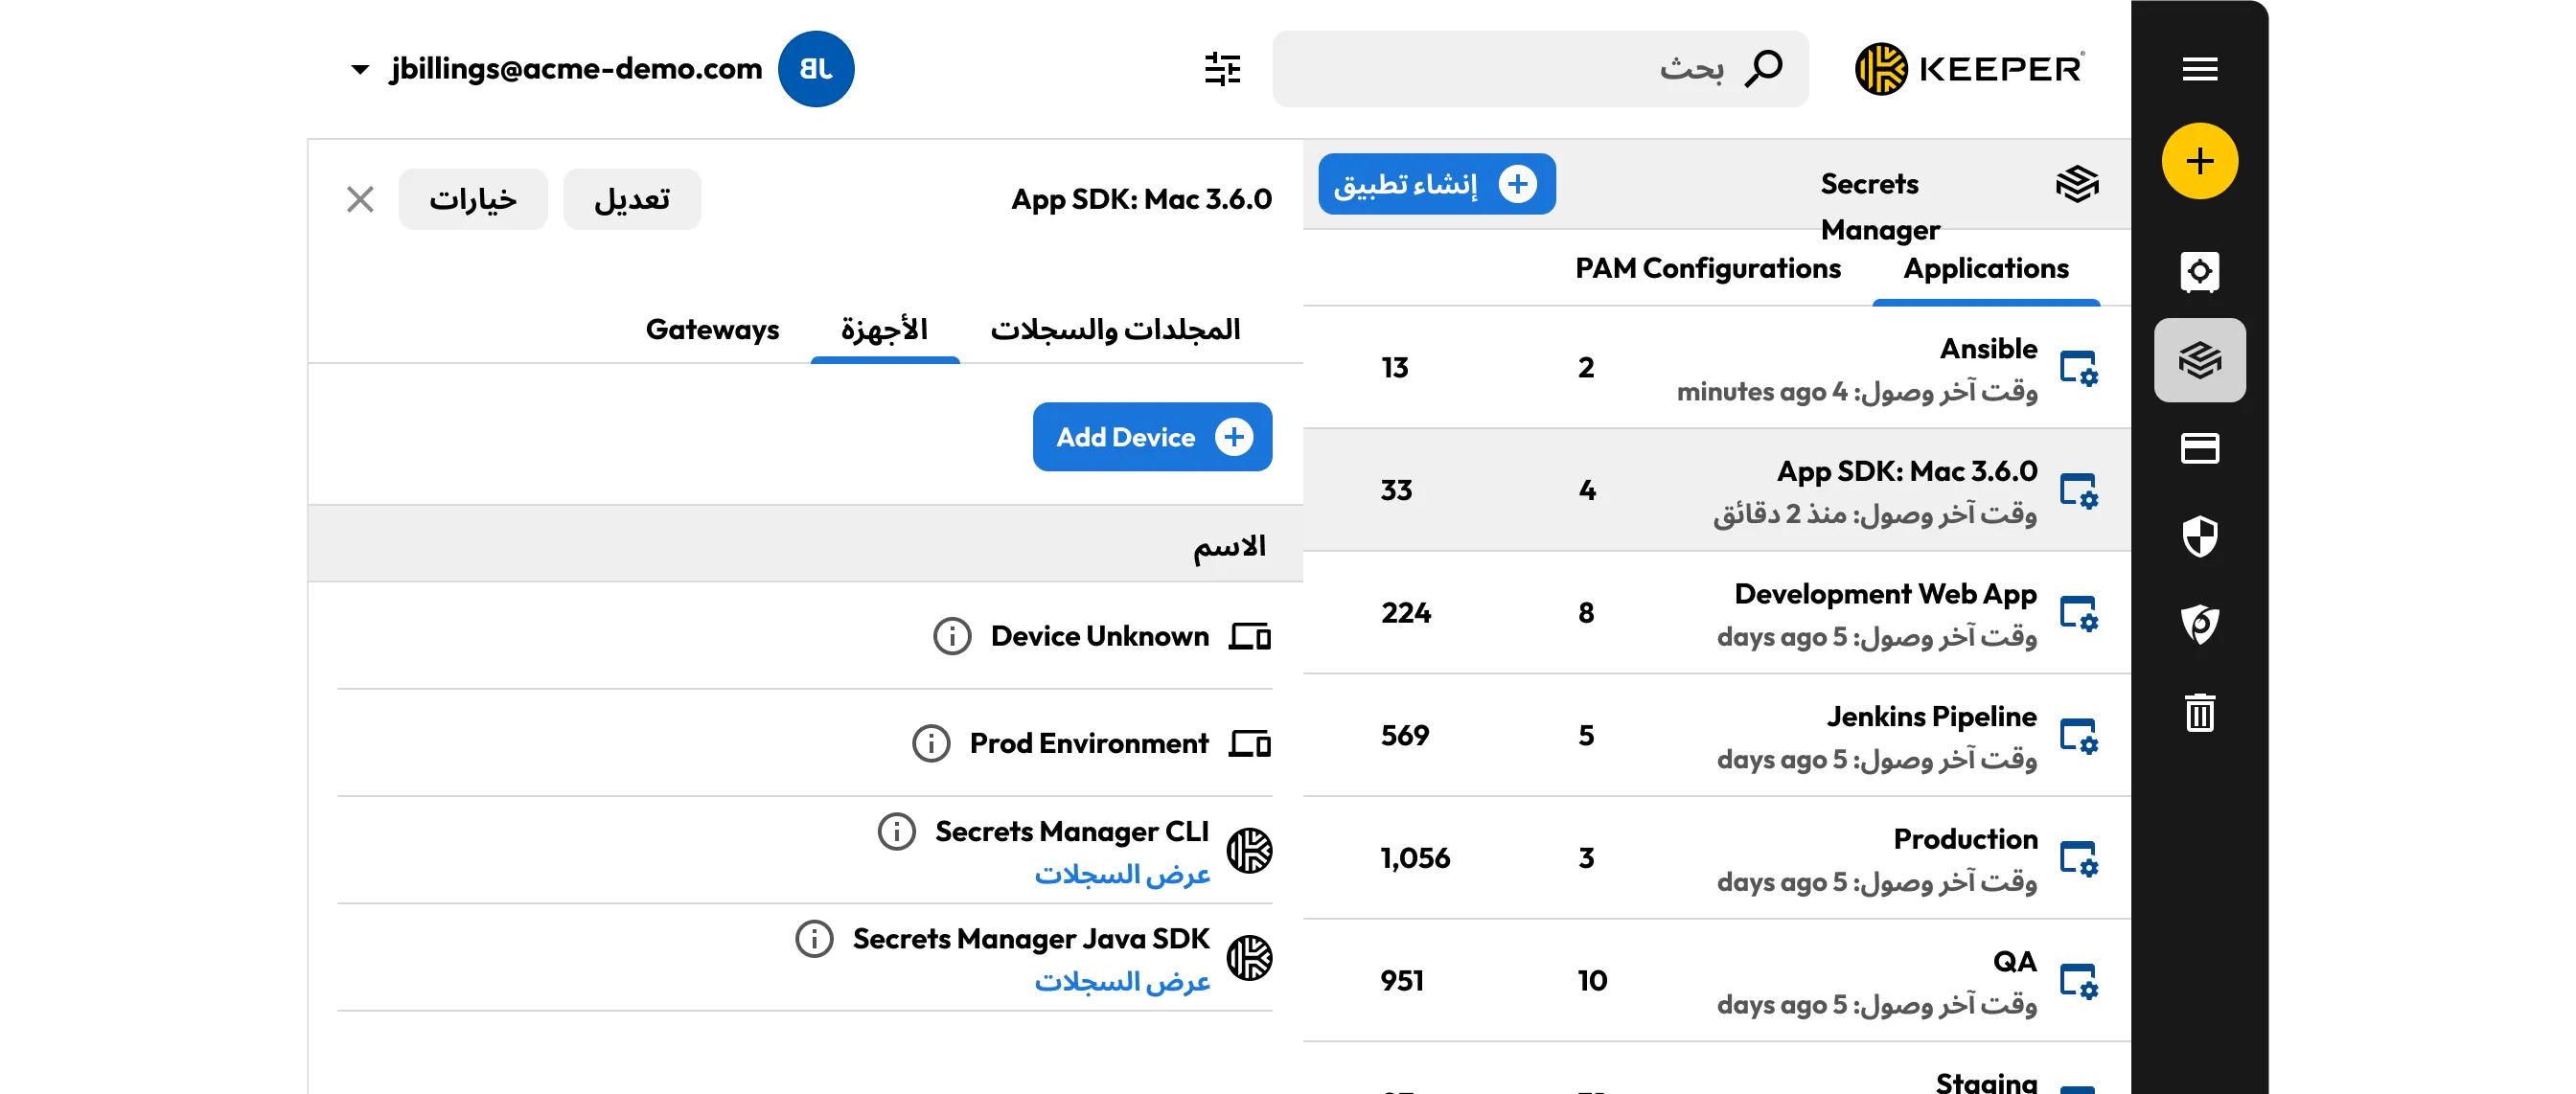Click the App SDK: Mac 3.6.0 row icon
The height and width of the screenshot is (1094, 2576).
pos(2078,491)
